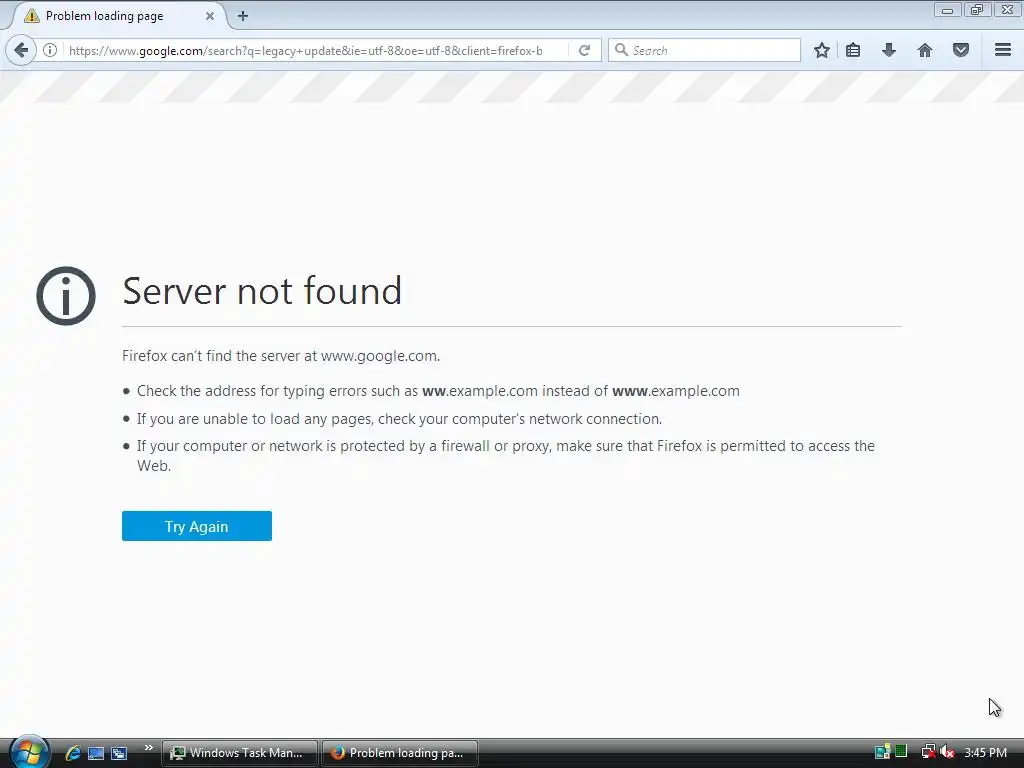Image resolution: width=1024 pixels, height=768 pixels.
Task: Click the green Task Manager CPU tray icon
Action: pyautogui.click(x=901, y=751)
